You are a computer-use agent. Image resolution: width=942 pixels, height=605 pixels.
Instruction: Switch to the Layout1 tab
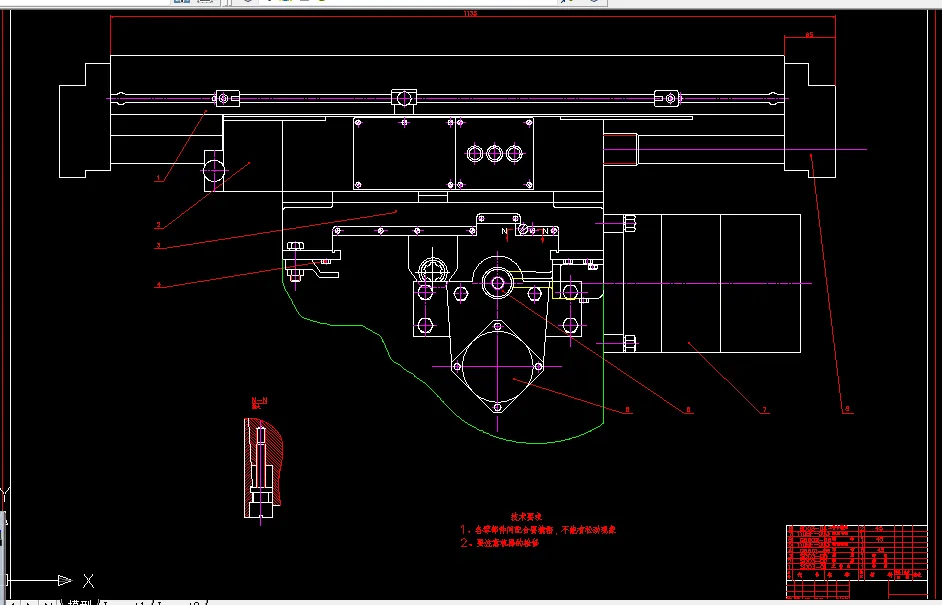(x=125, y=601)
